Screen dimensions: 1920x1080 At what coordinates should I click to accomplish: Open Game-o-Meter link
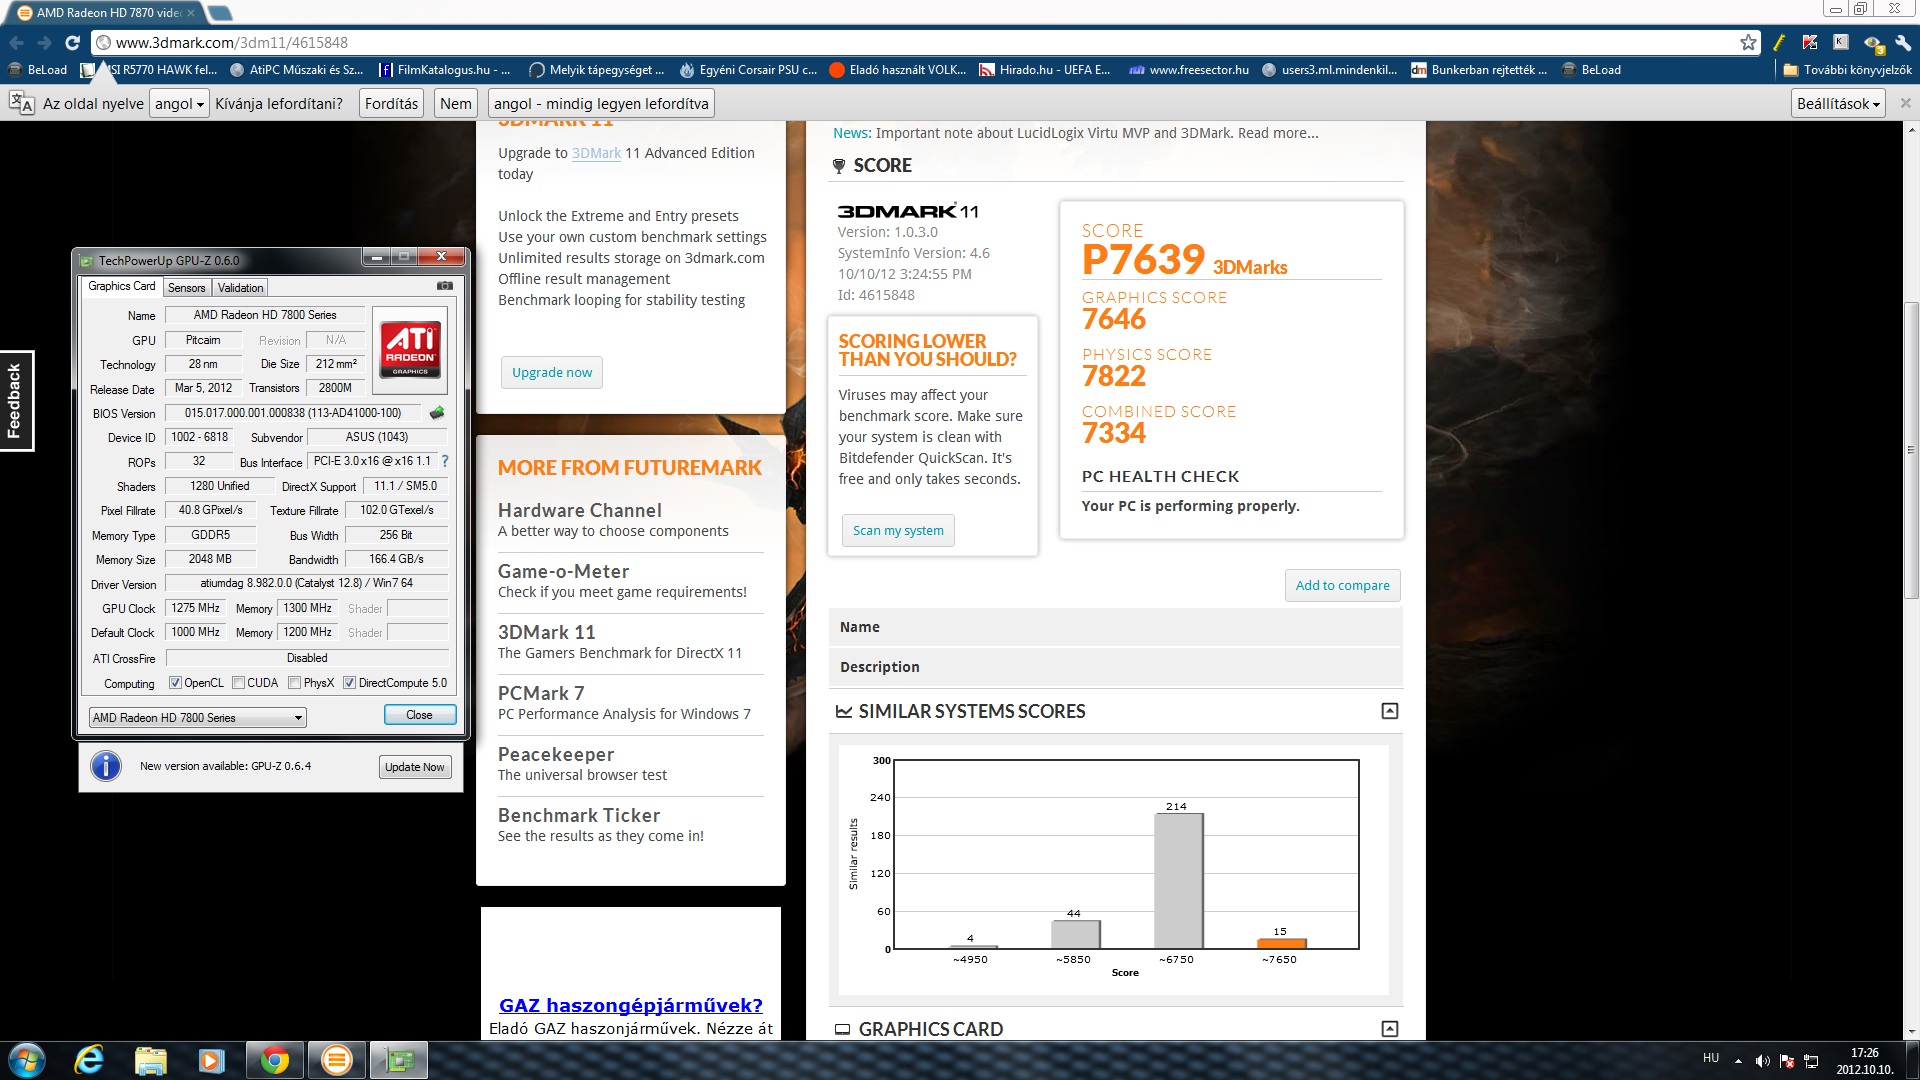pos(563,571)
